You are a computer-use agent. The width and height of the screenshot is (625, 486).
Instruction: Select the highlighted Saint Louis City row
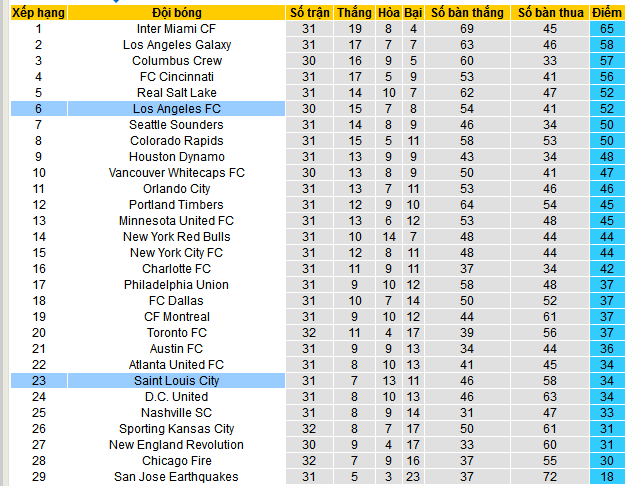318,380
